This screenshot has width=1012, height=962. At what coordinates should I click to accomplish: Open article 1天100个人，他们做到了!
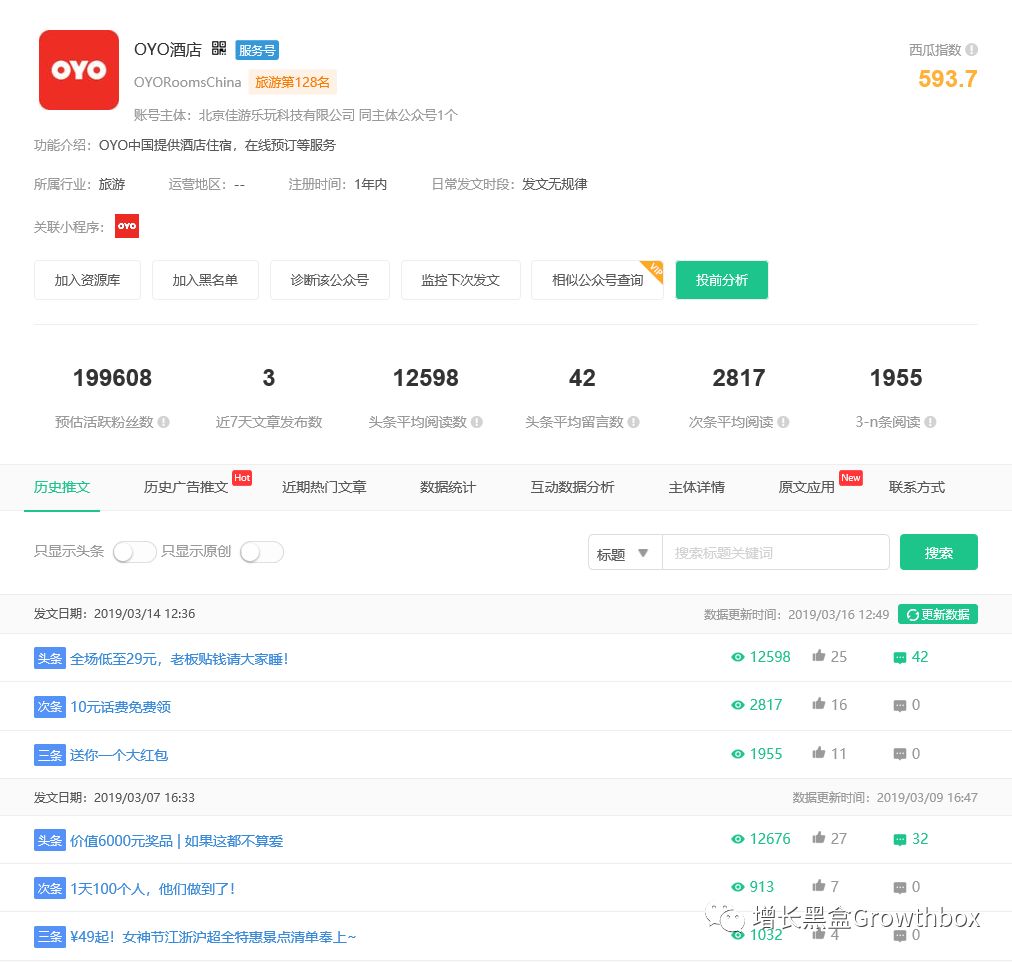tap(152, 889)
